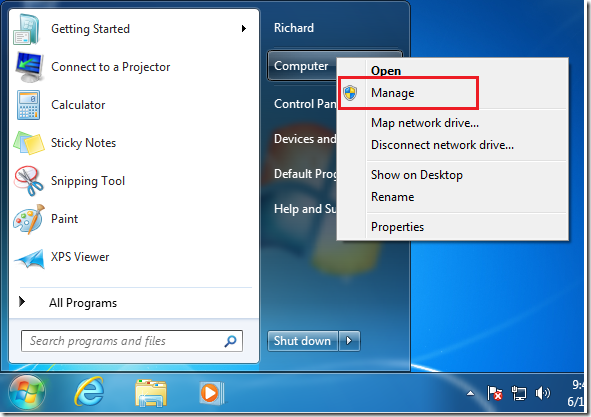
Task: Open the volume speaker tray icon
Action: (543, 394)
